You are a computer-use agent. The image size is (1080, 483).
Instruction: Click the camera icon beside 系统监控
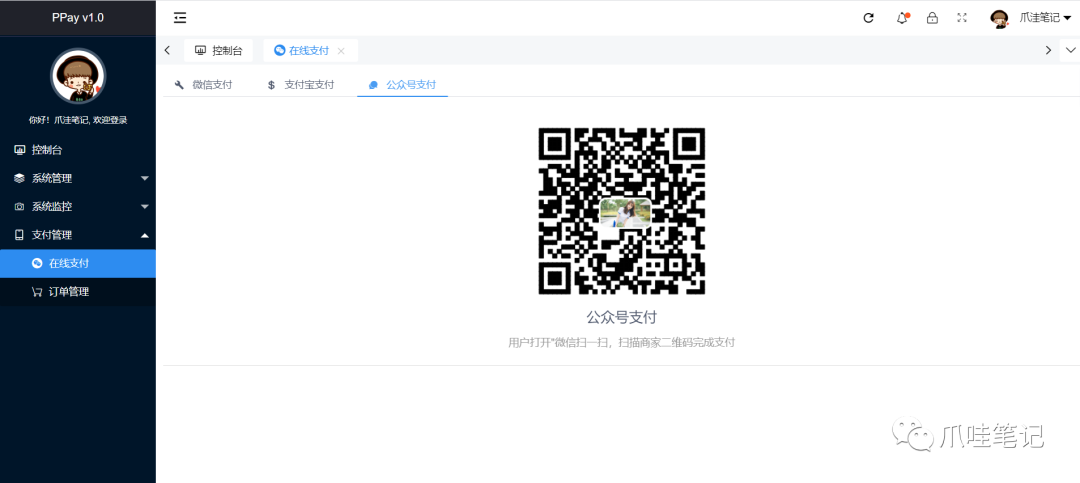(19, 207)
